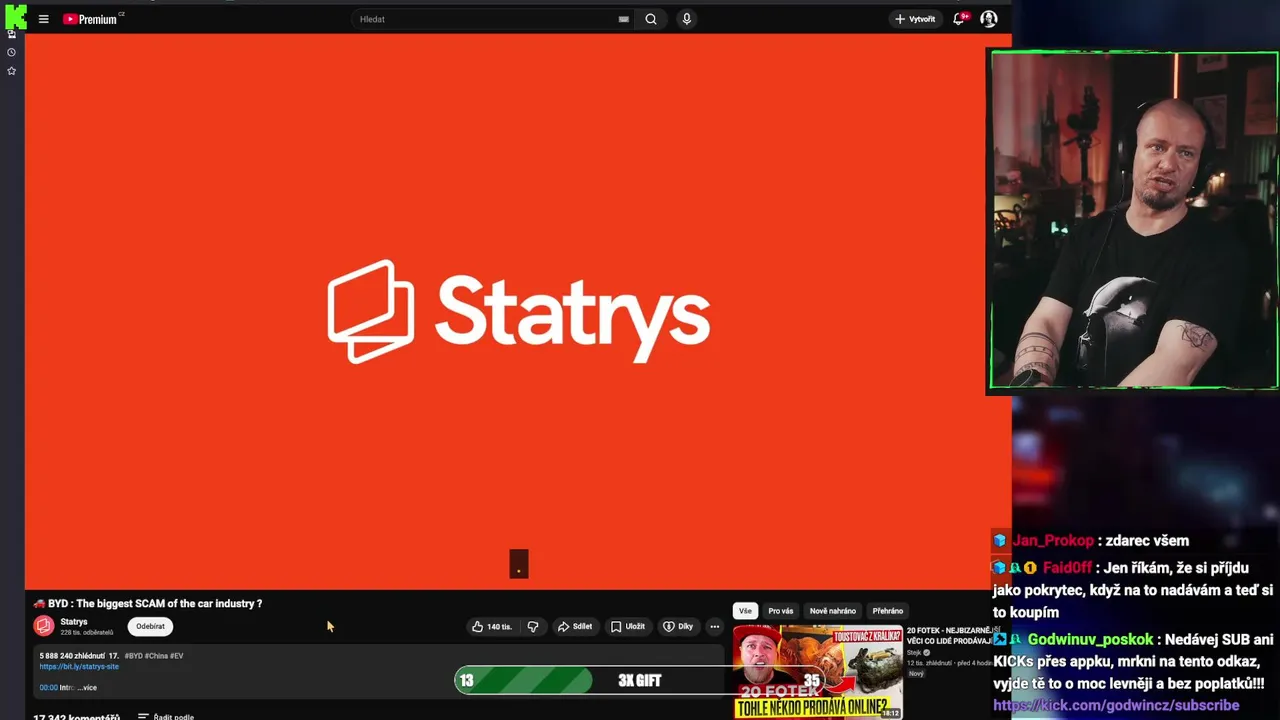This screenshot has height=720, width=1280.
Task: Start voice search with the microphone
Action: [686, 19]
